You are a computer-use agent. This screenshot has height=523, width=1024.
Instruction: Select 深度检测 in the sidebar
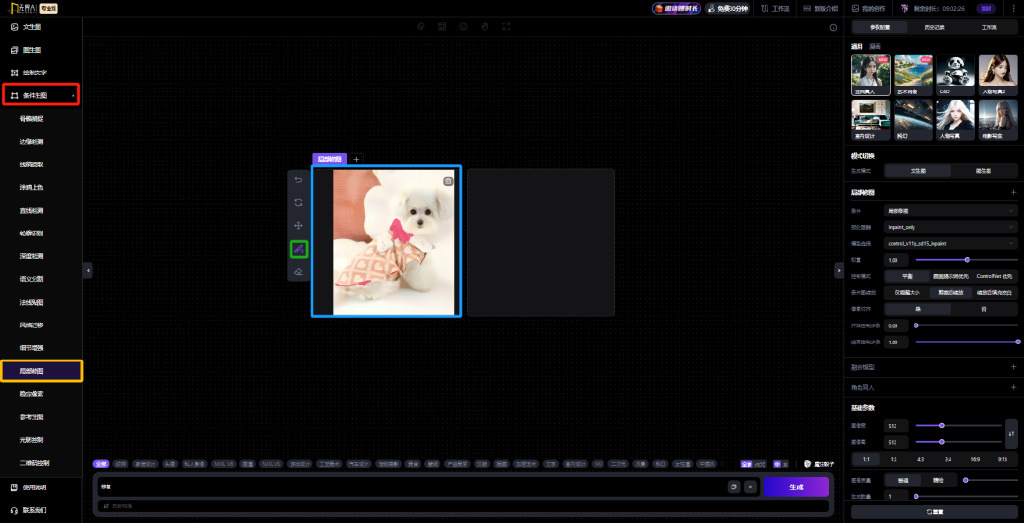[x=31, y=256]
